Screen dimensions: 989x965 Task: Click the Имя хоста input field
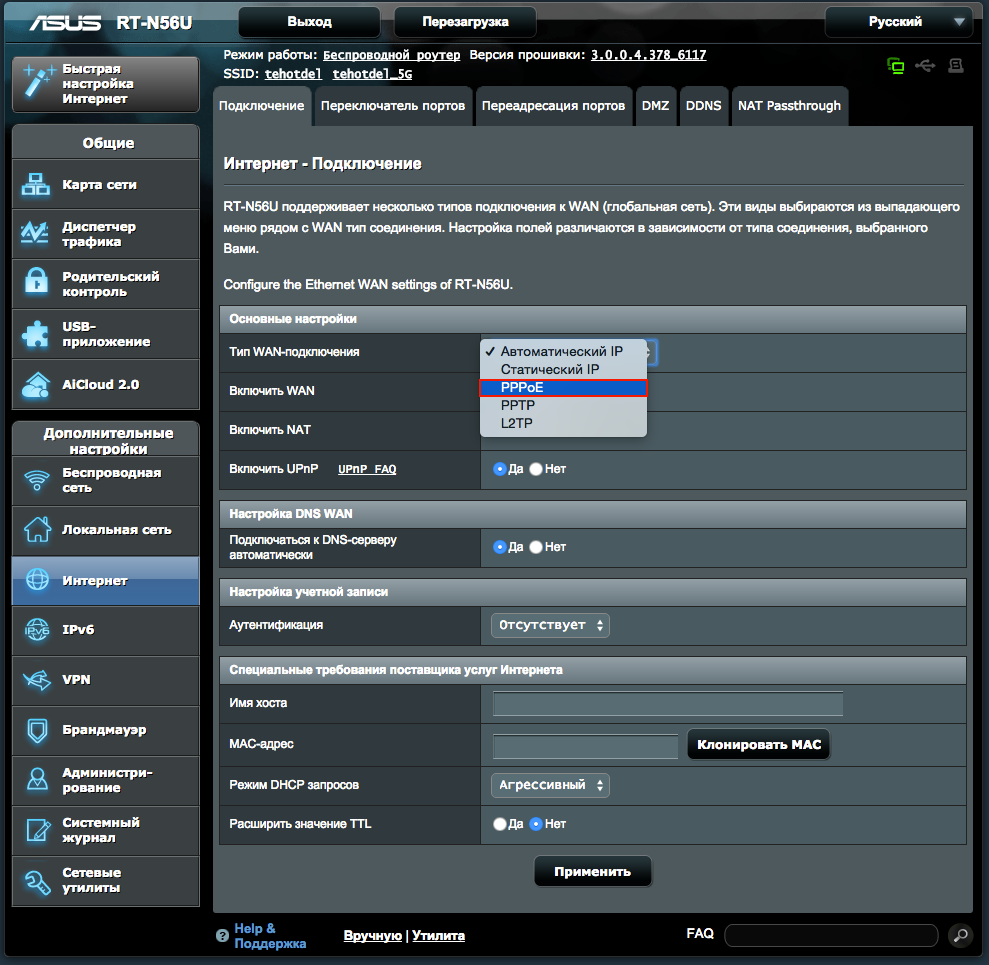[668, 703]
